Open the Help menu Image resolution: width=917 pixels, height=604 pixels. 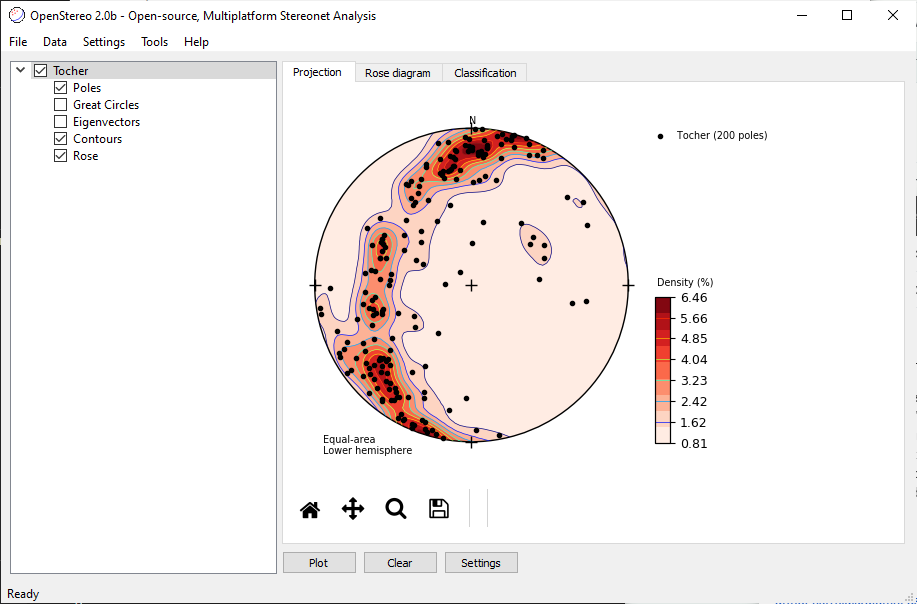coord(196,42)
